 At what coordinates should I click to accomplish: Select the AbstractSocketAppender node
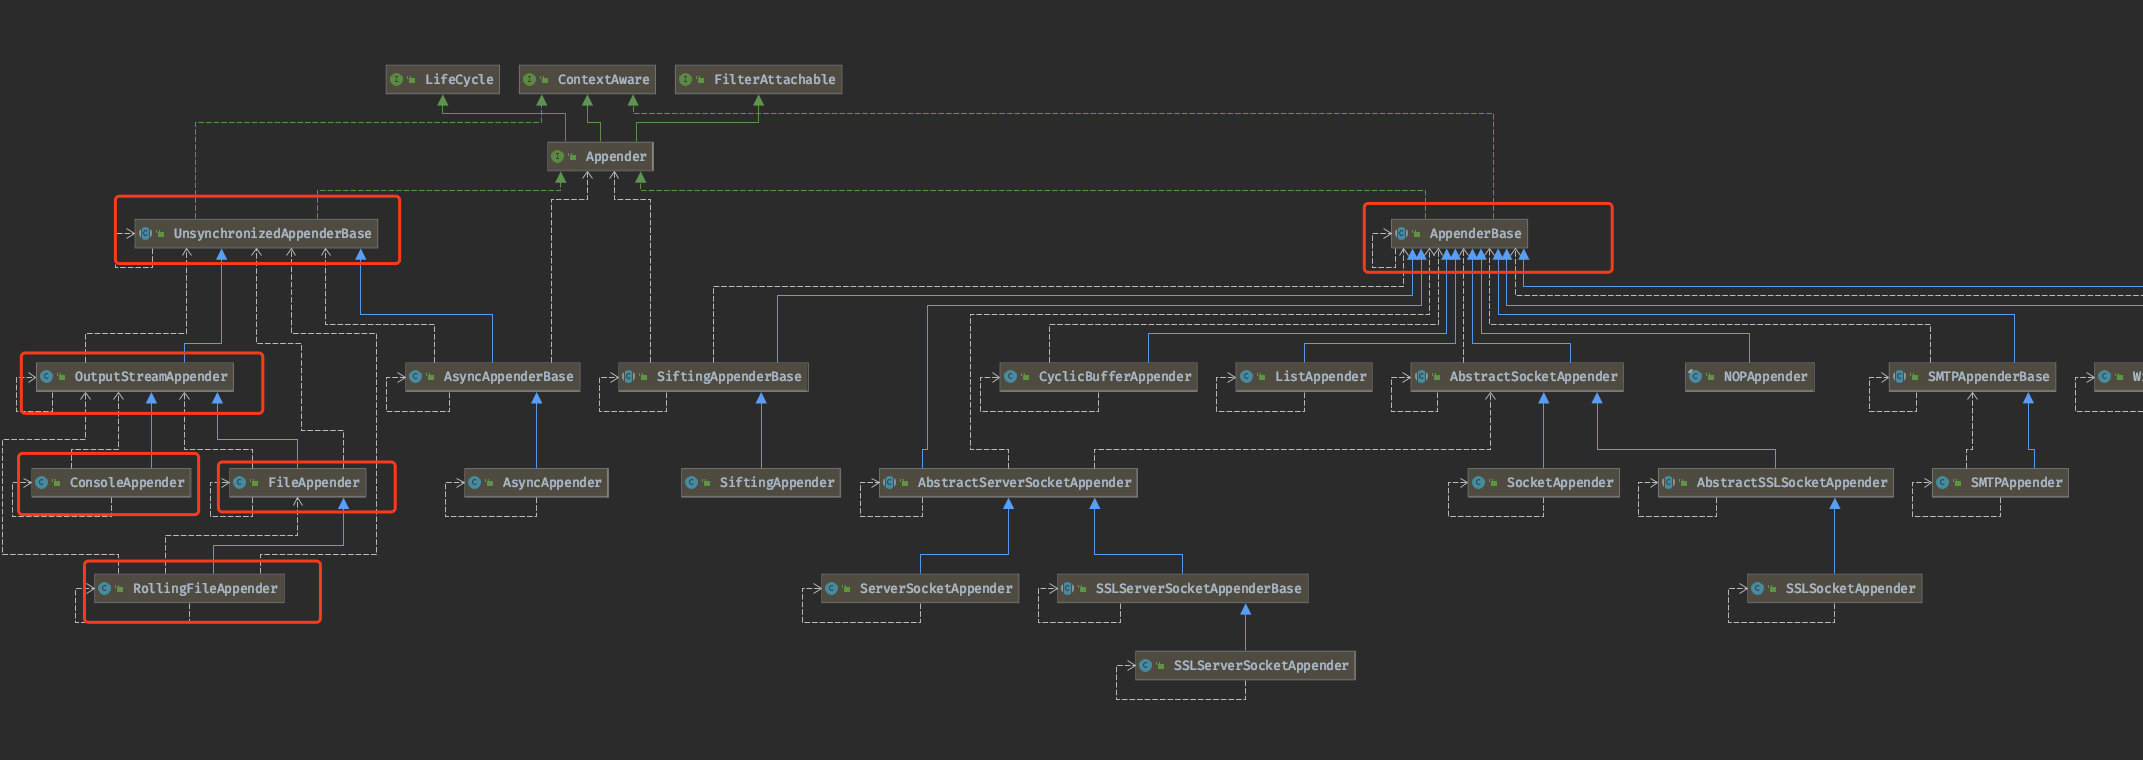(1517, 377)
